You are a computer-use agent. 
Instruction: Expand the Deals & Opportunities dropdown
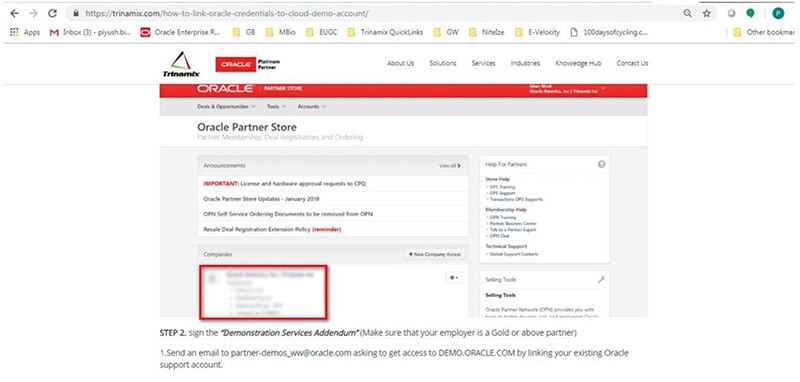click(x=226, y=107)
